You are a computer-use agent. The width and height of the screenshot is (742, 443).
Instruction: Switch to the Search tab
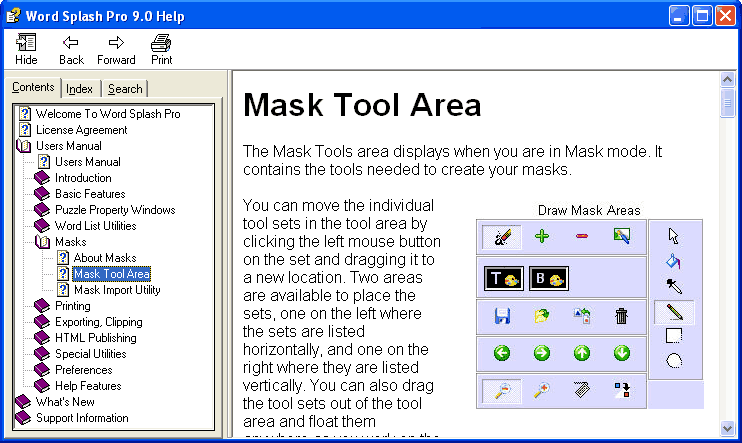pyautogui.click(x=125, y=89)
